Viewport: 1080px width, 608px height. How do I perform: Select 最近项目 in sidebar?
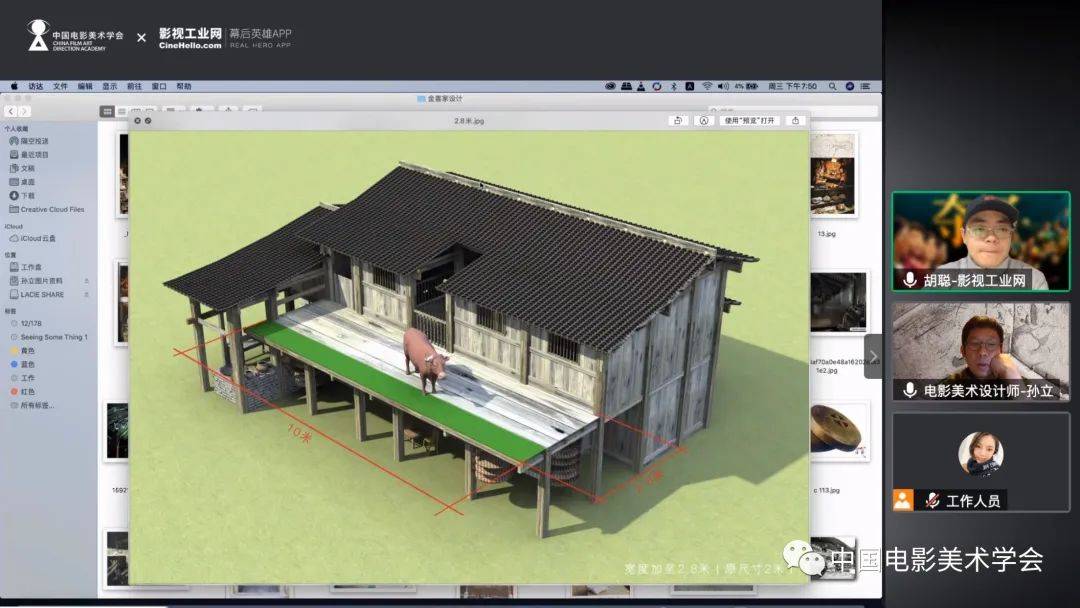tap(29, 155)
